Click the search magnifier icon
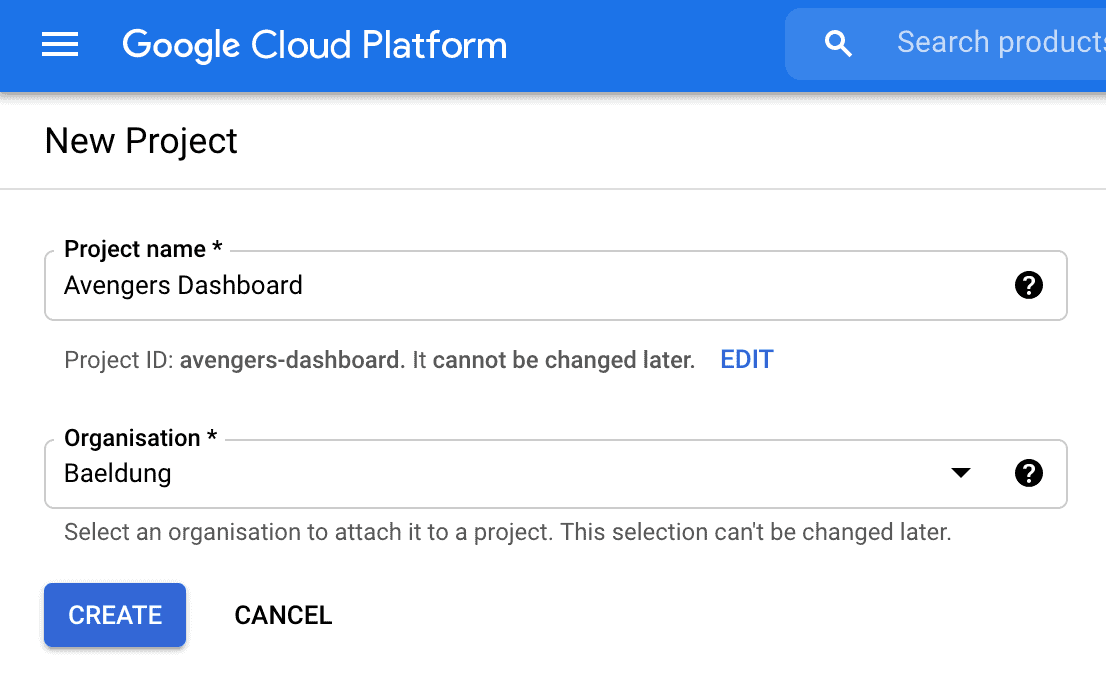 838,44
